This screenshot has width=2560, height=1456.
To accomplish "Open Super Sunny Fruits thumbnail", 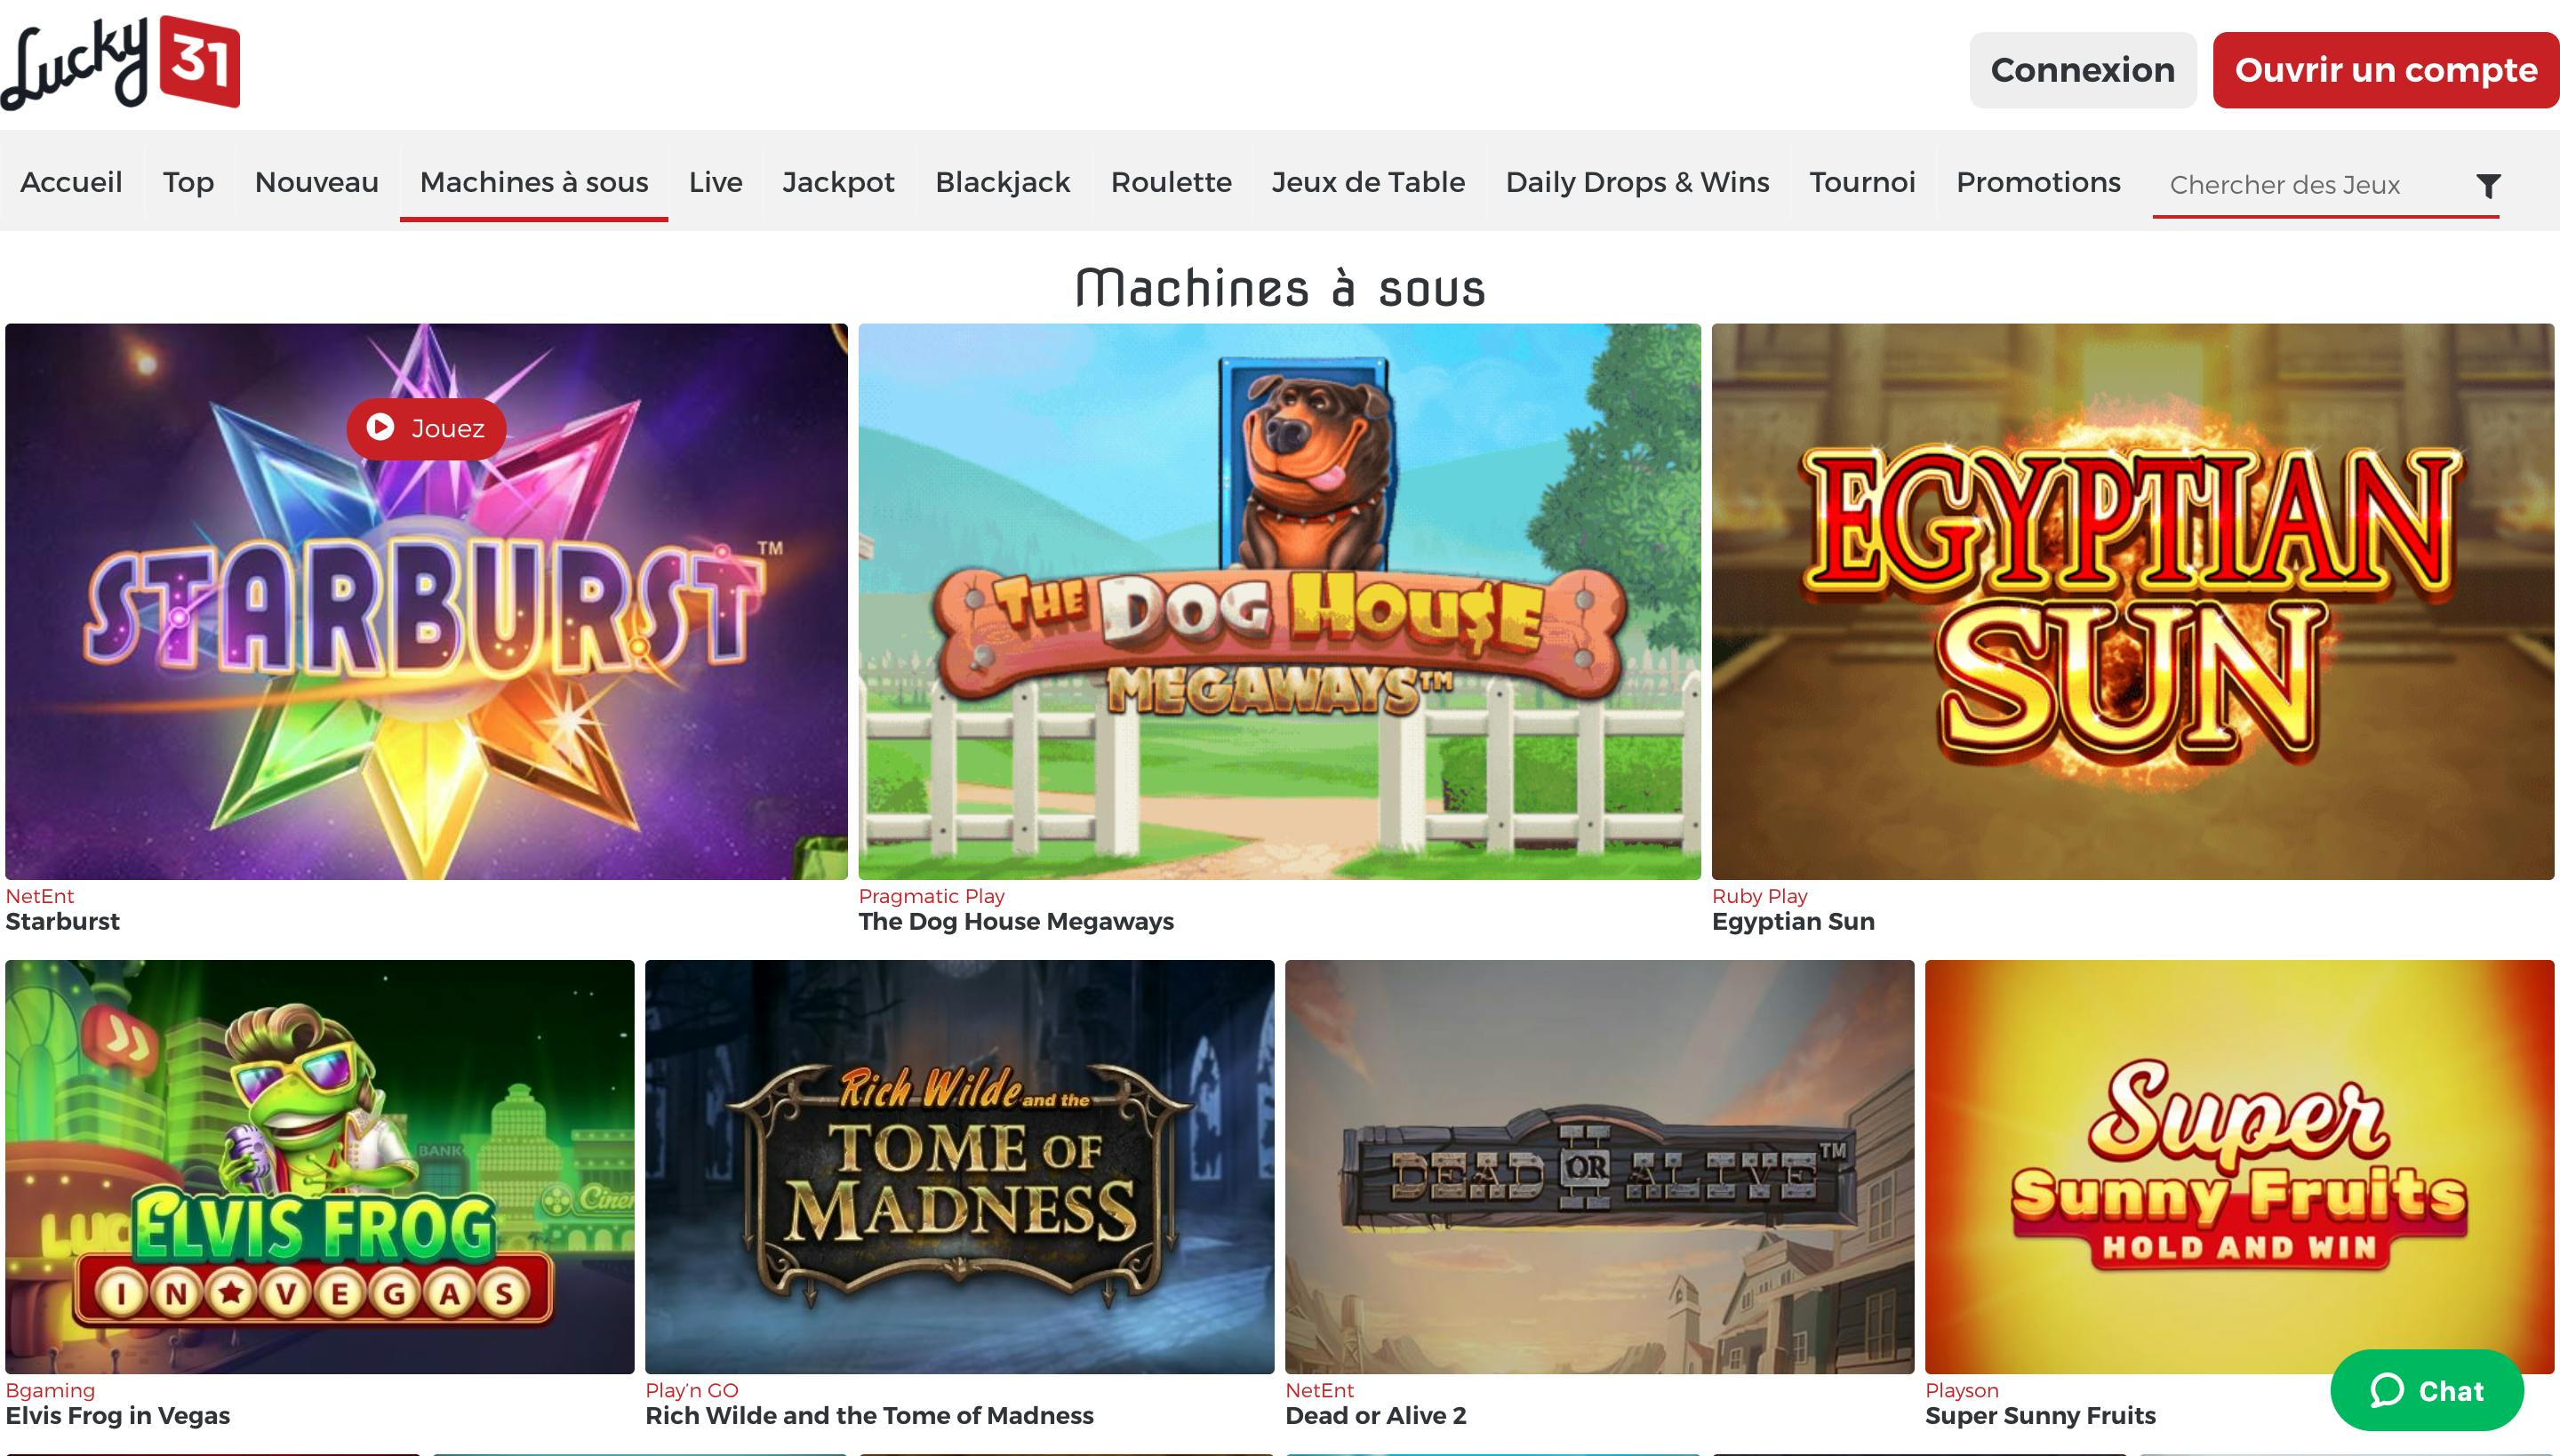I will pos(2240,1166).
